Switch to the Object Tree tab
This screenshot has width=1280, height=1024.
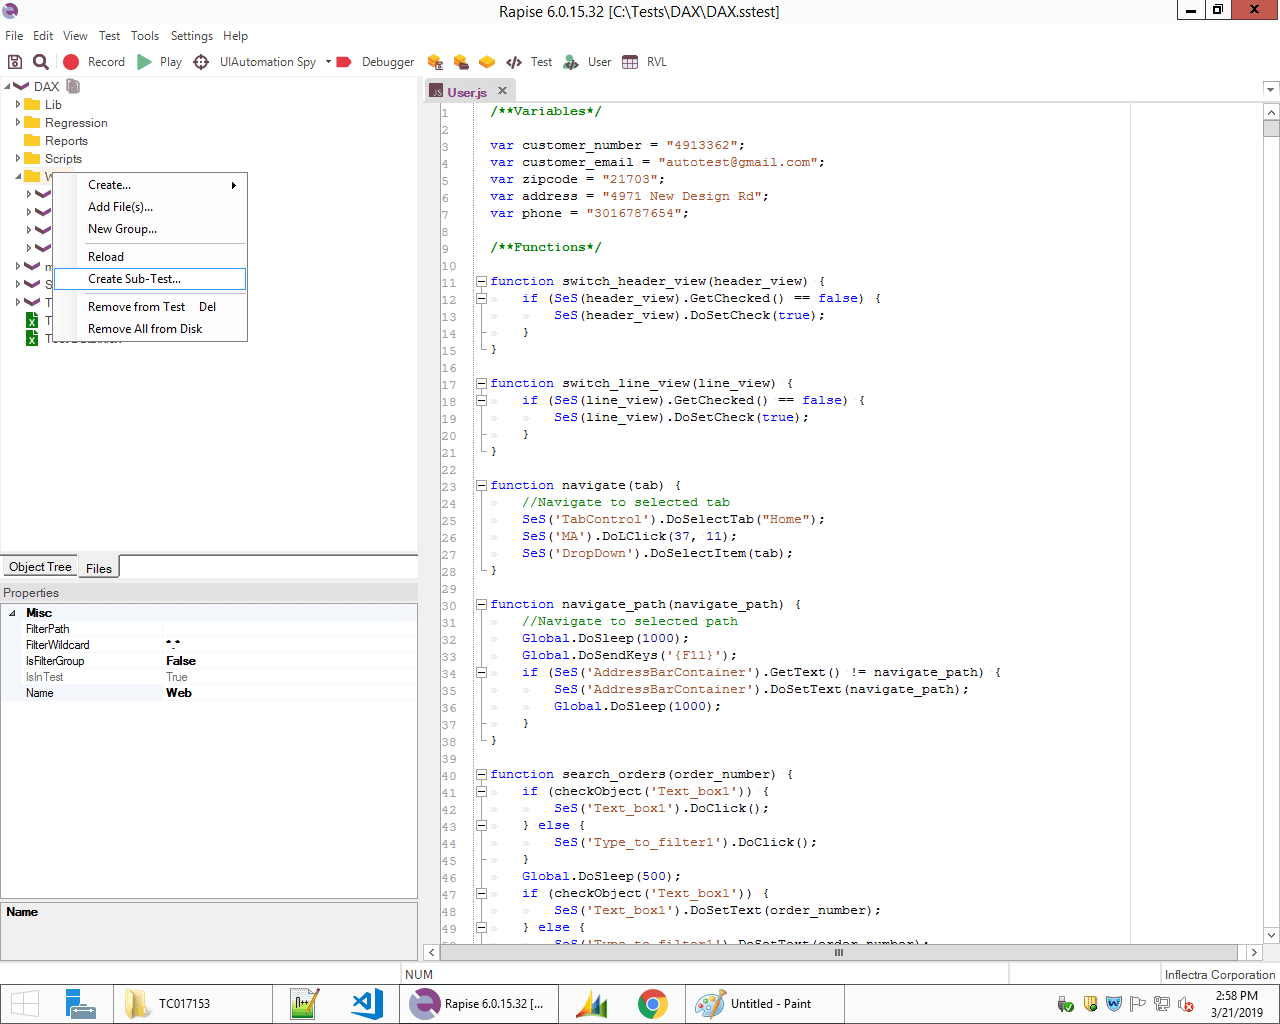click(40, 567)
